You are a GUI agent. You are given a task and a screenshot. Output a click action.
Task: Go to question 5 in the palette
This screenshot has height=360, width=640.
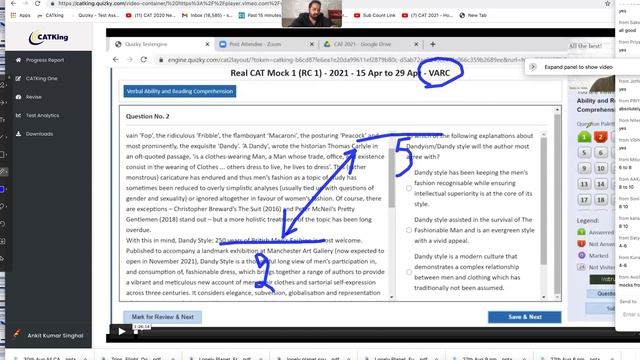point(584,153)
